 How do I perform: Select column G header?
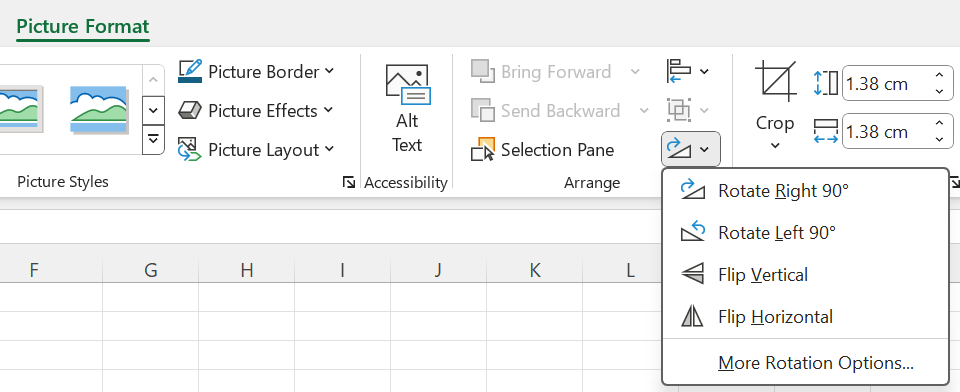tap(151, 270)
